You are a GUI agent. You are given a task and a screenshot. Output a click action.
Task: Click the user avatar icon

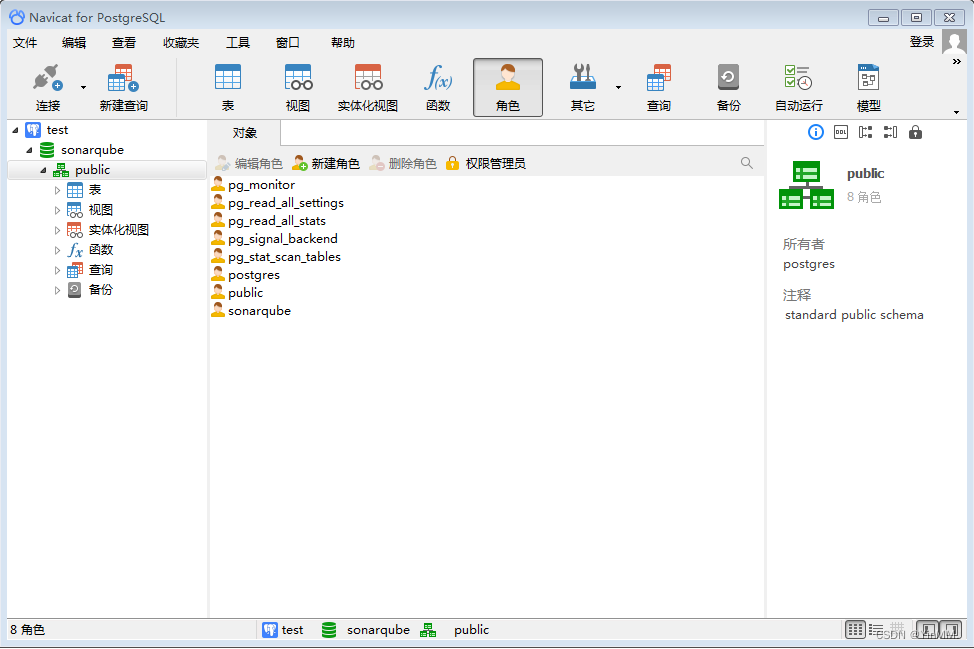[954, 42]
